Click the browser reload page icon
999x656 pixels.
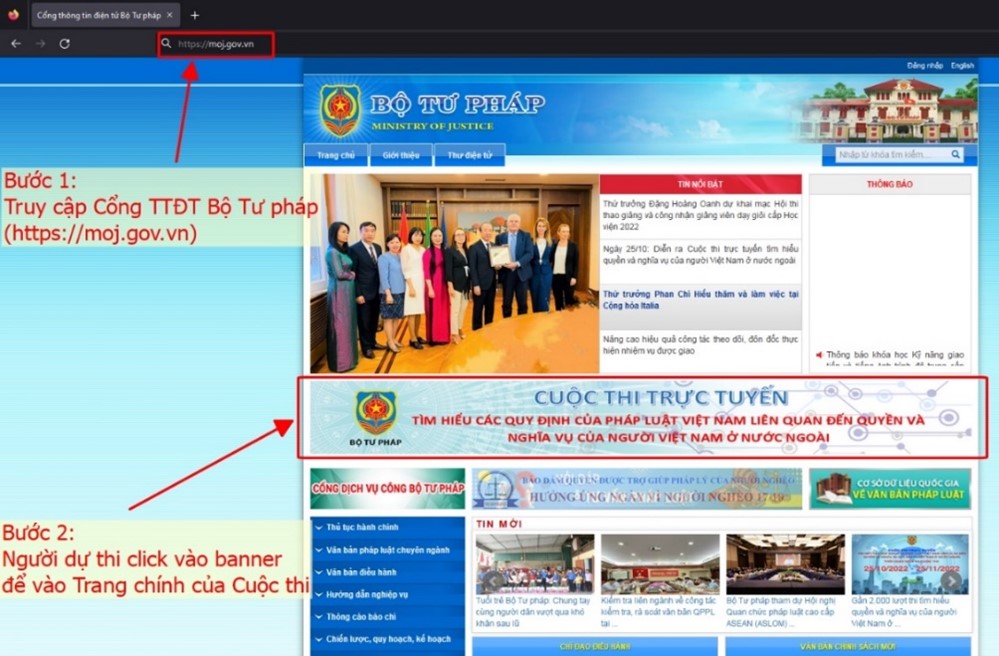[64, 44]
